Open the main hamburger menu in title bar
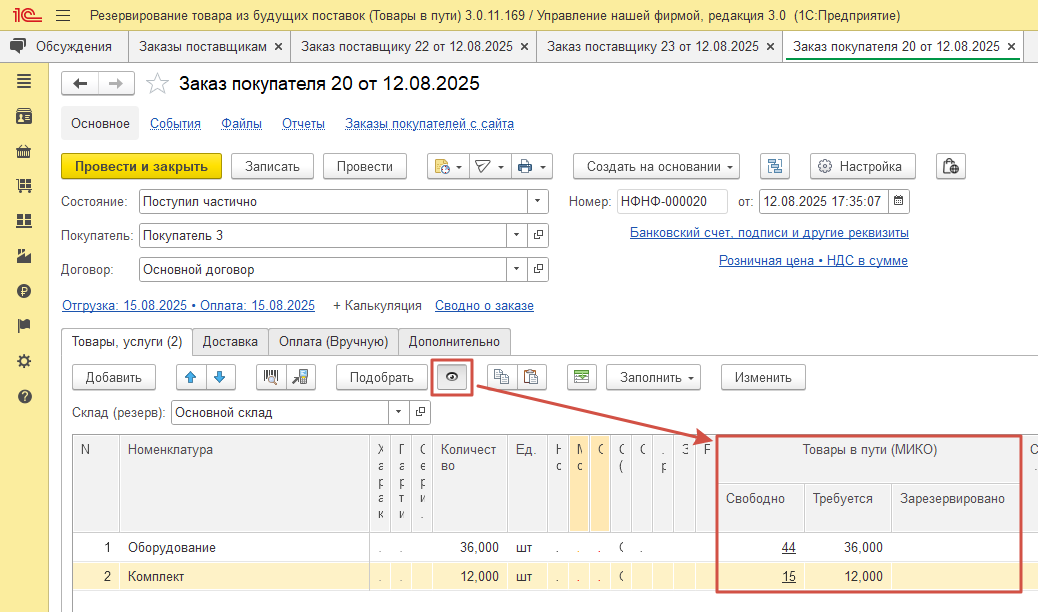The width and height of the screenshot is (1038, 612). 63,16
